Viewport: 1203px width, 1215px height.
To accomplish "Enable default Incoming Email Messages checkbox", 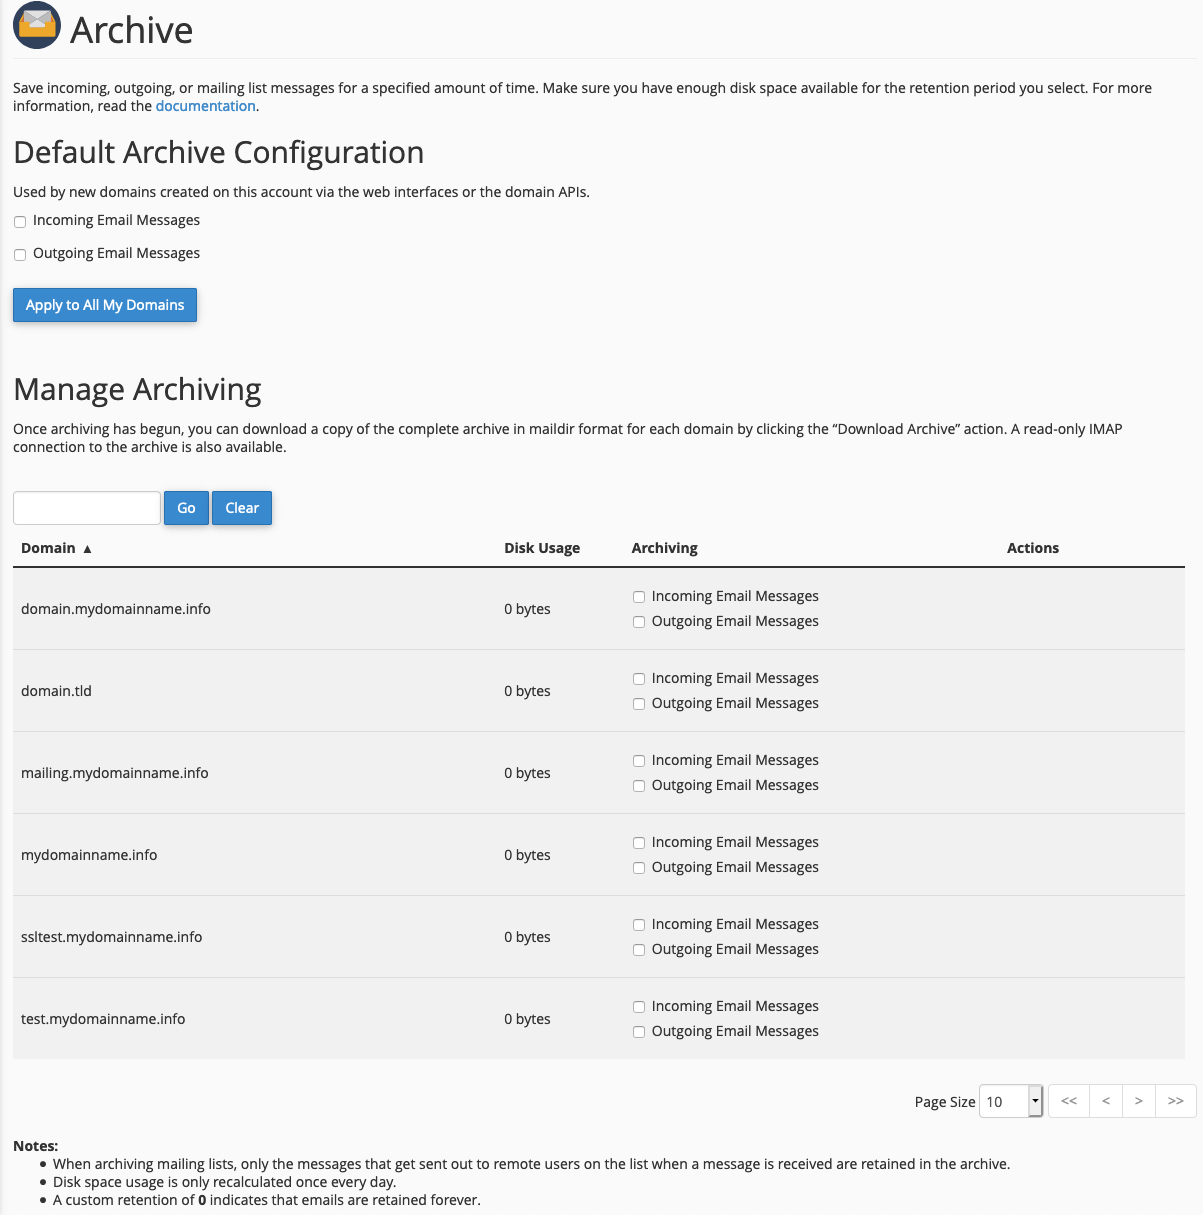I will 20,222.
